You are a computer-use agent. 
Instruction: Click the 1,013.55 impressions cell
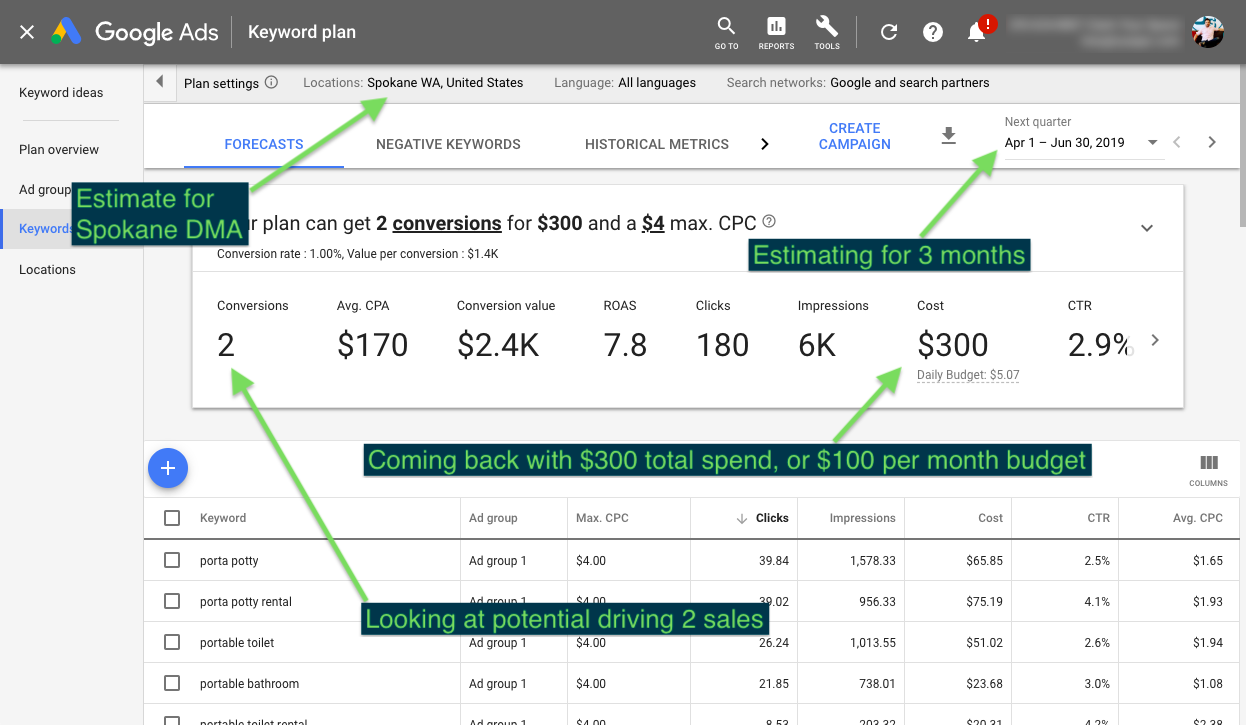(x=870, y=643)
